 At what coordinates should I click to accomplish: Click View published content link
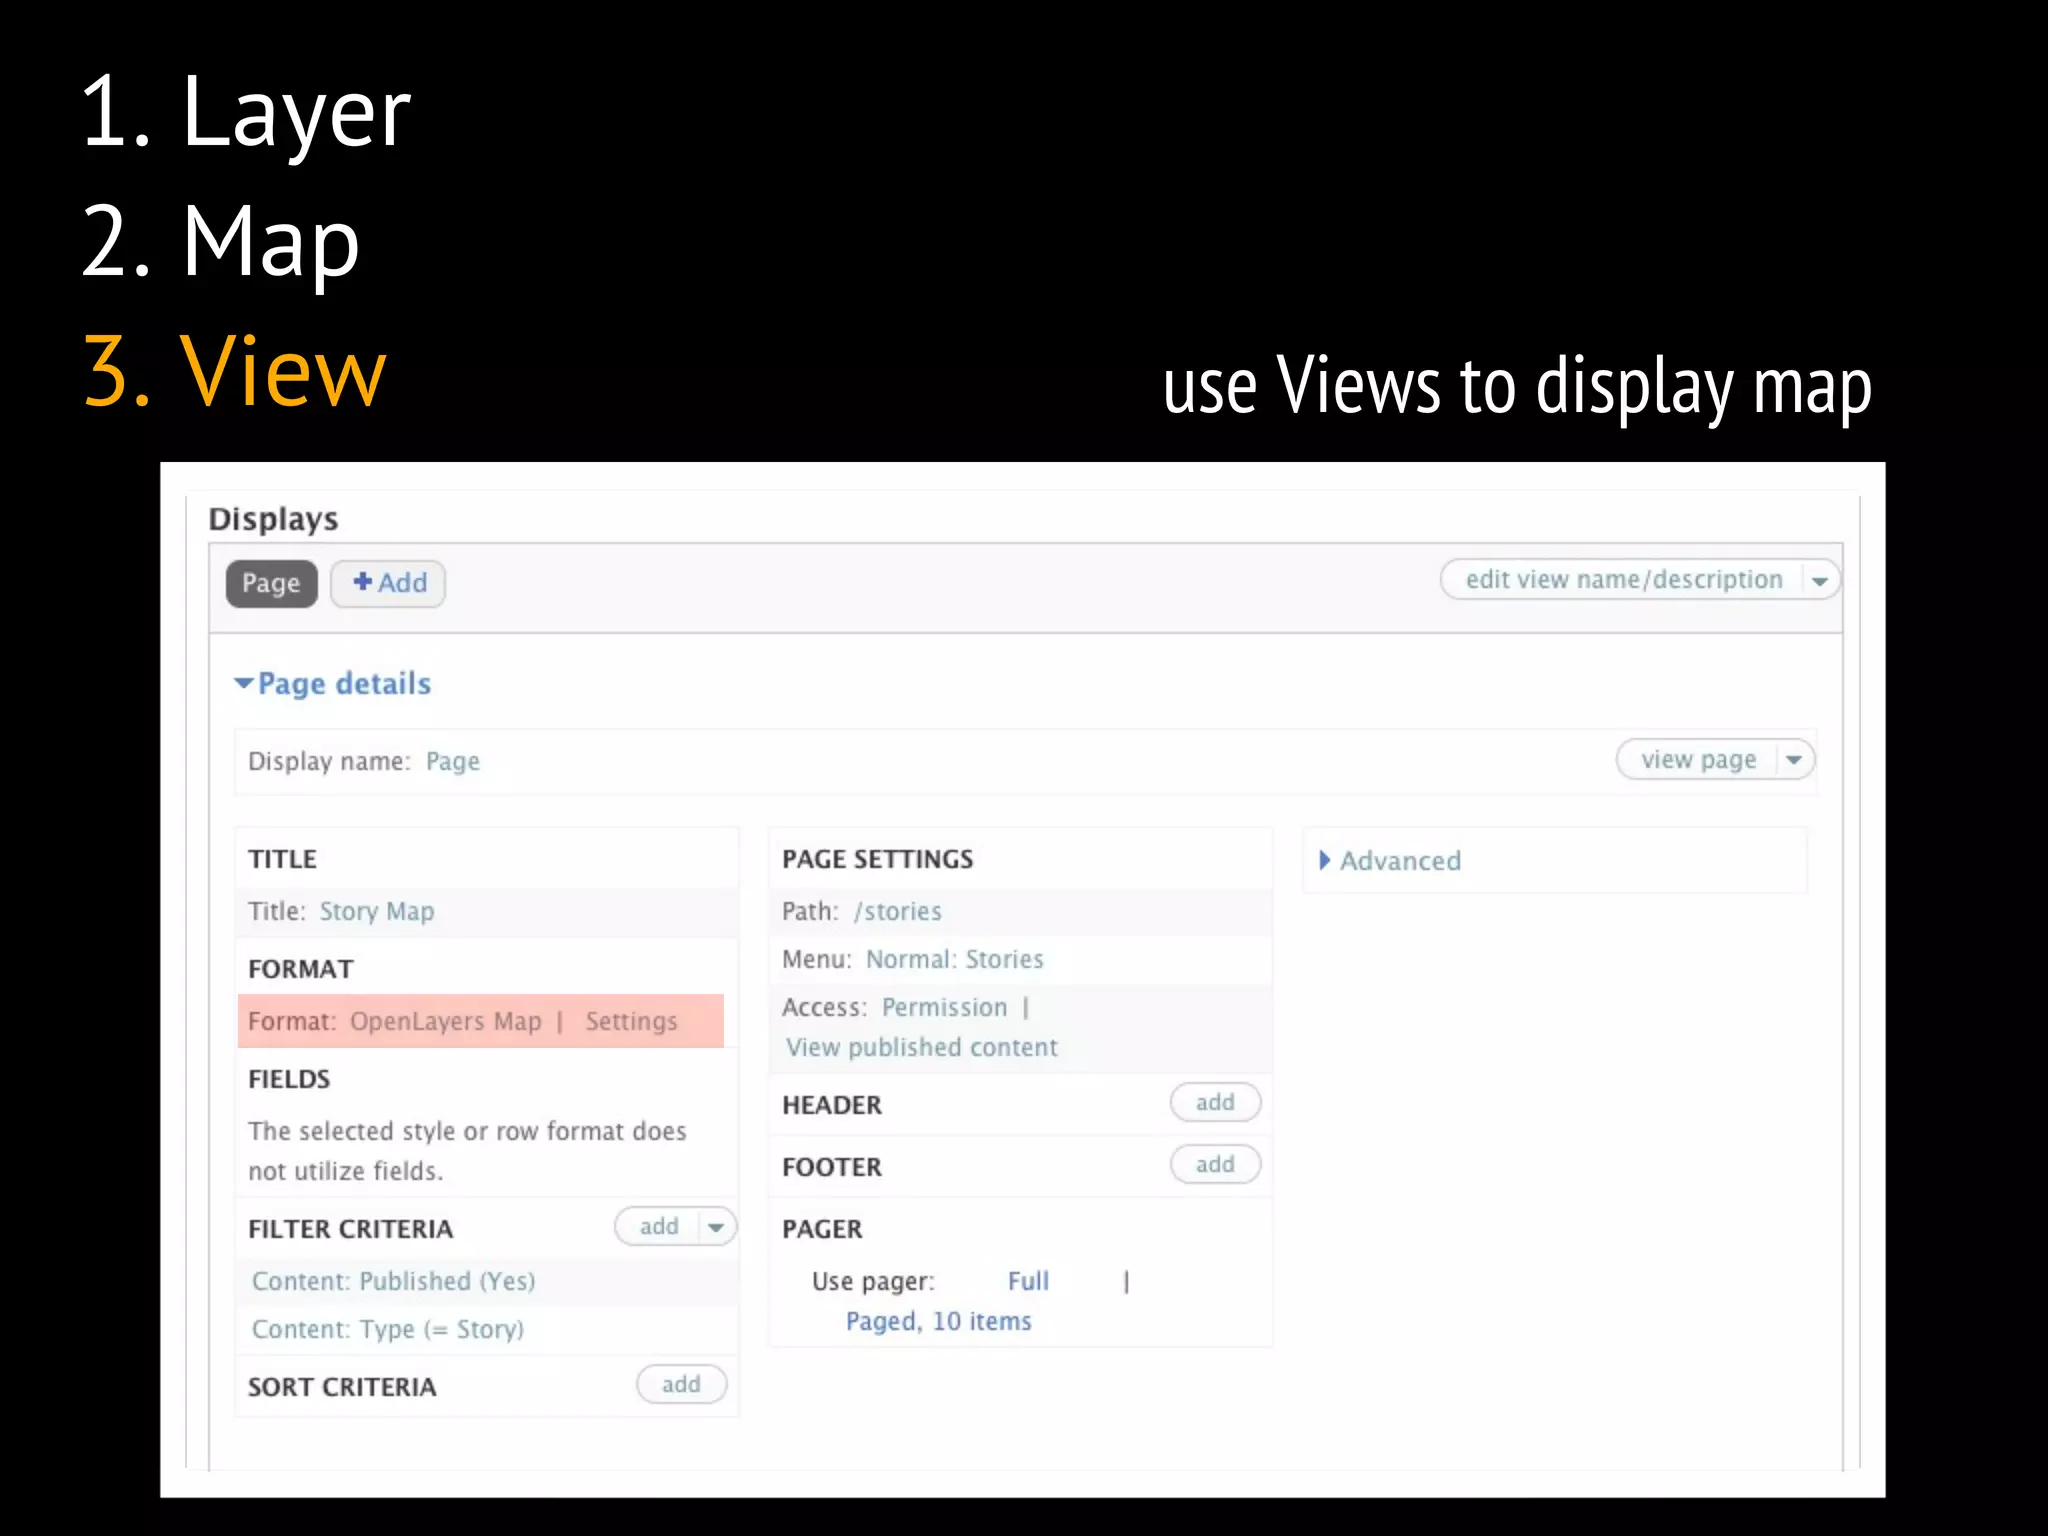pos(922,1047)
